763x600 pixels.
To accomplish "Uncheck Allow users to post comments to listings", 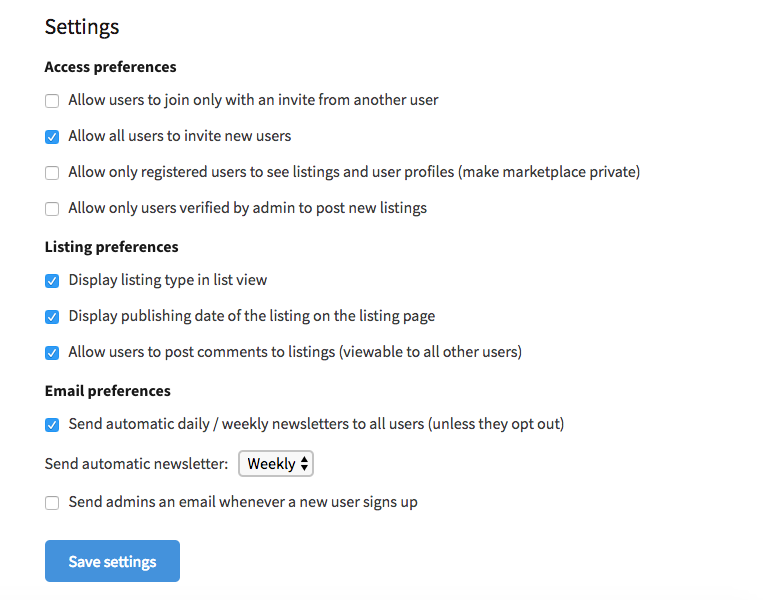I will [x=52, y=353].
